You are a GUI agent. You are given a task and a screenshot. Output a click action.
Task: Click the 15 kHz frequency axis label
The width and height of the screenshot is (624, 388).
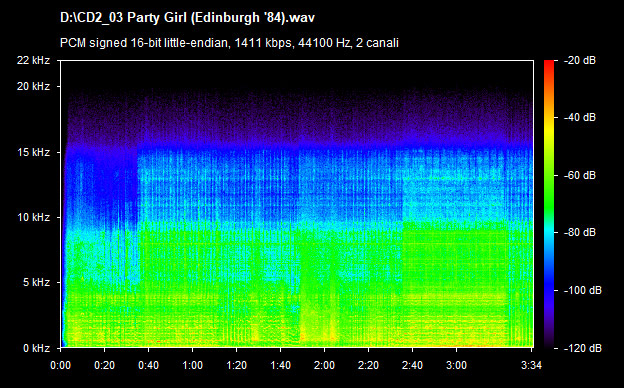pos(33,152)
